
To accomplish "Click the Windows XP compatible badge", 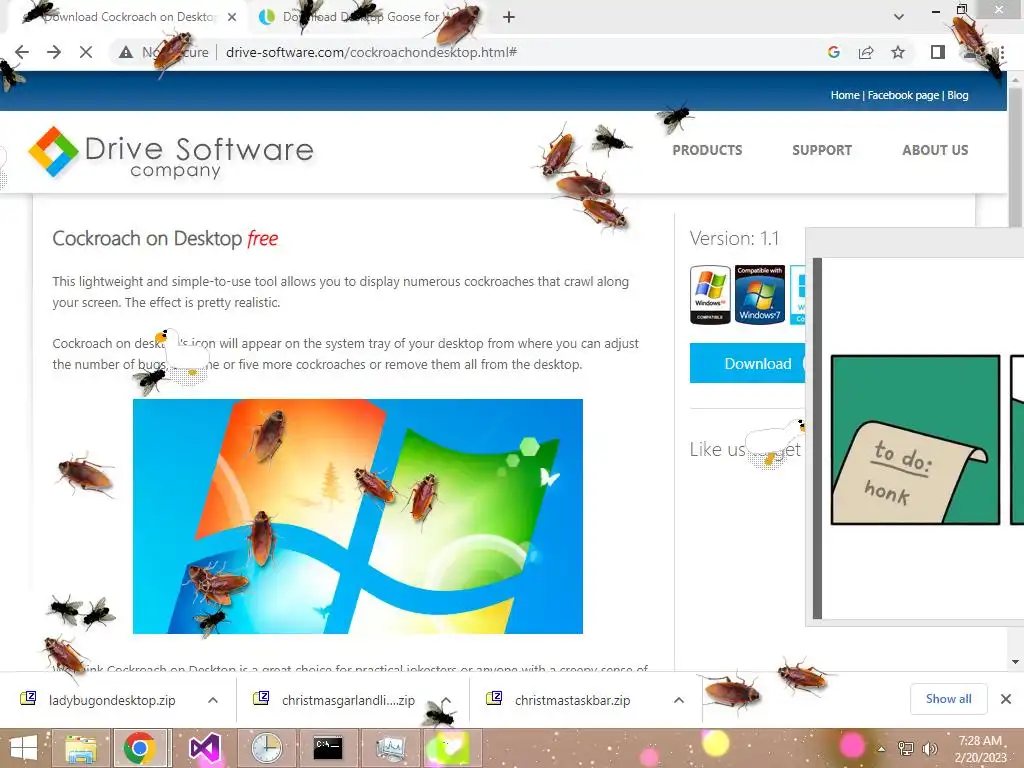I will pyautogui.click(x=710, y=295).
